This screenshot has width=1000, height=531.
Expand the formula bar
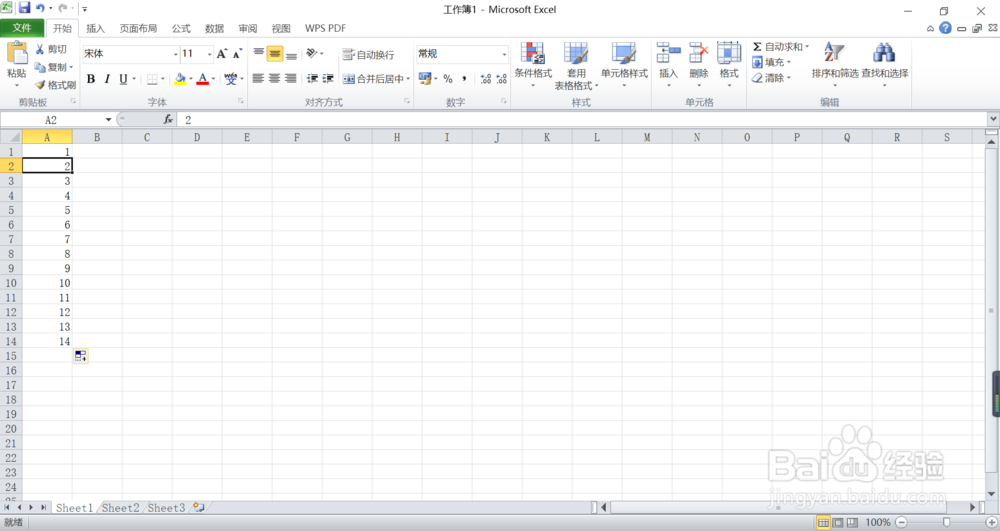coord(993,119)
